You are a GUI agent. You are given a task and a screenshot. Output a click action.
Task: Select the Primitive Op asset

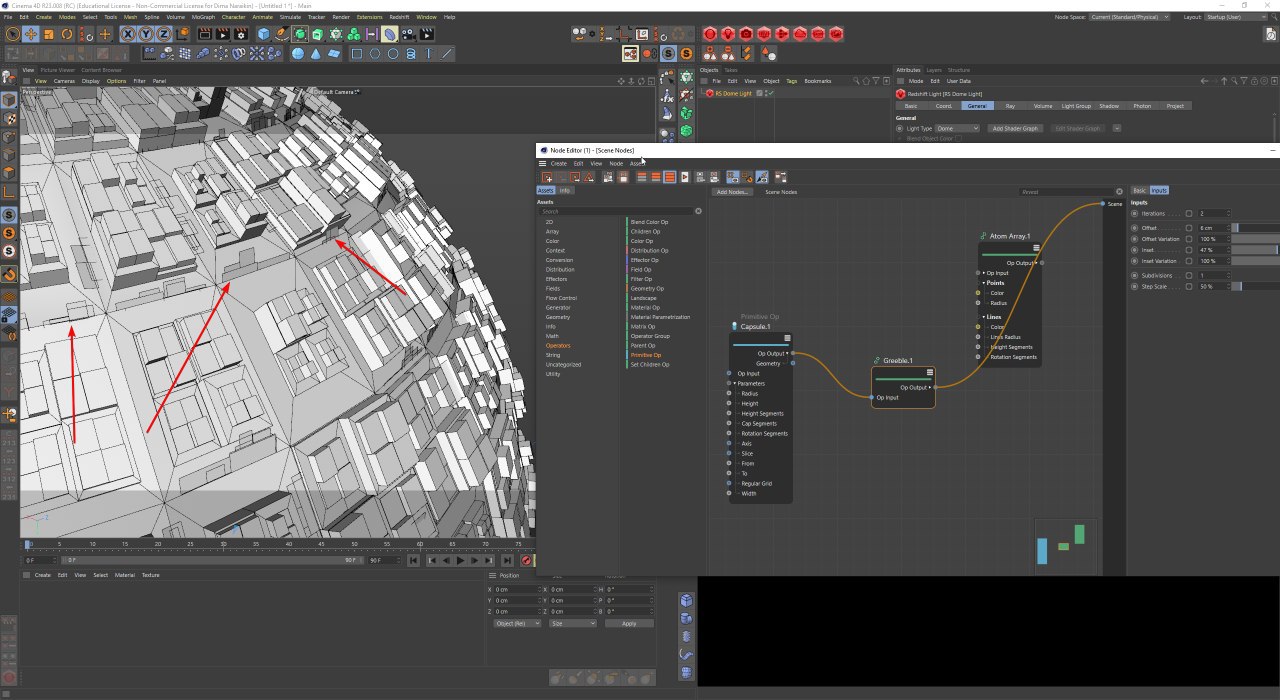[645, 355]
